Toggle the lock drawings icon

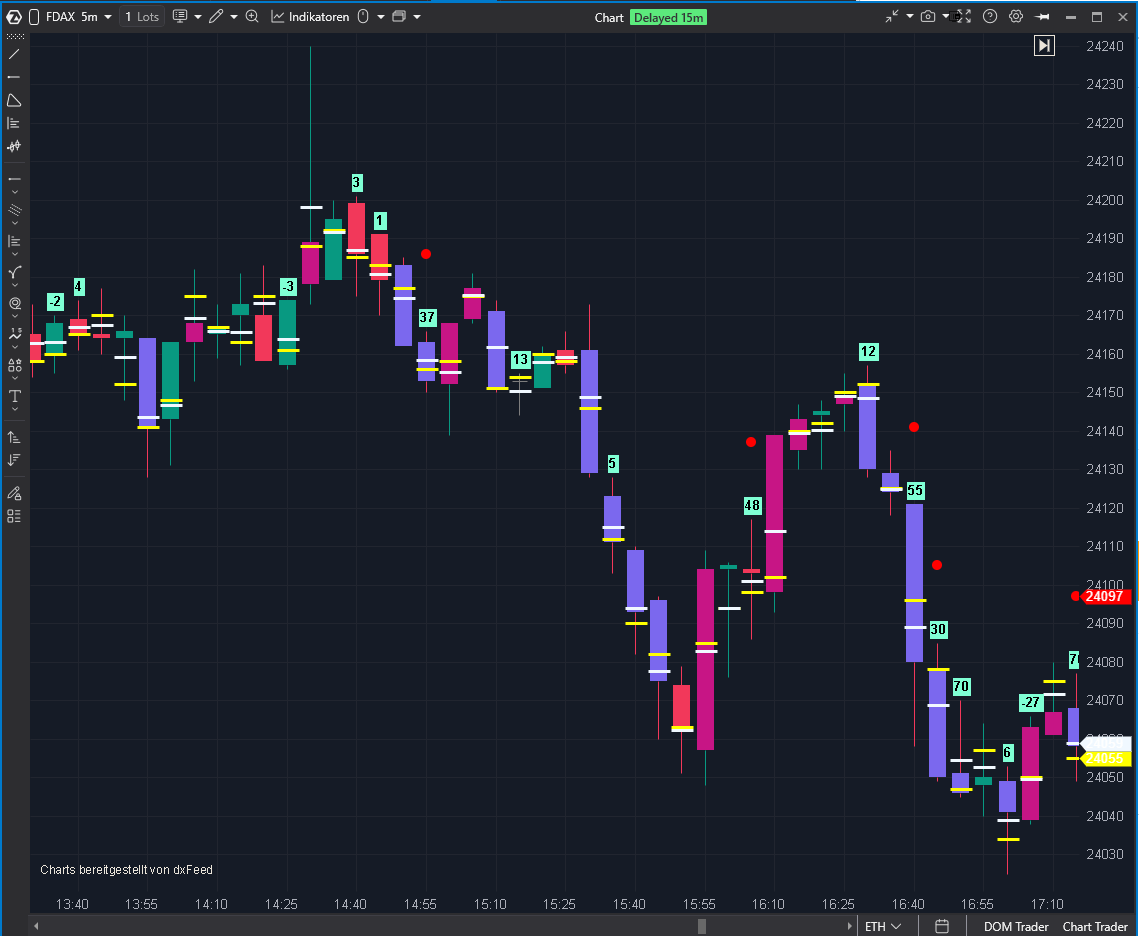[14, 493]
